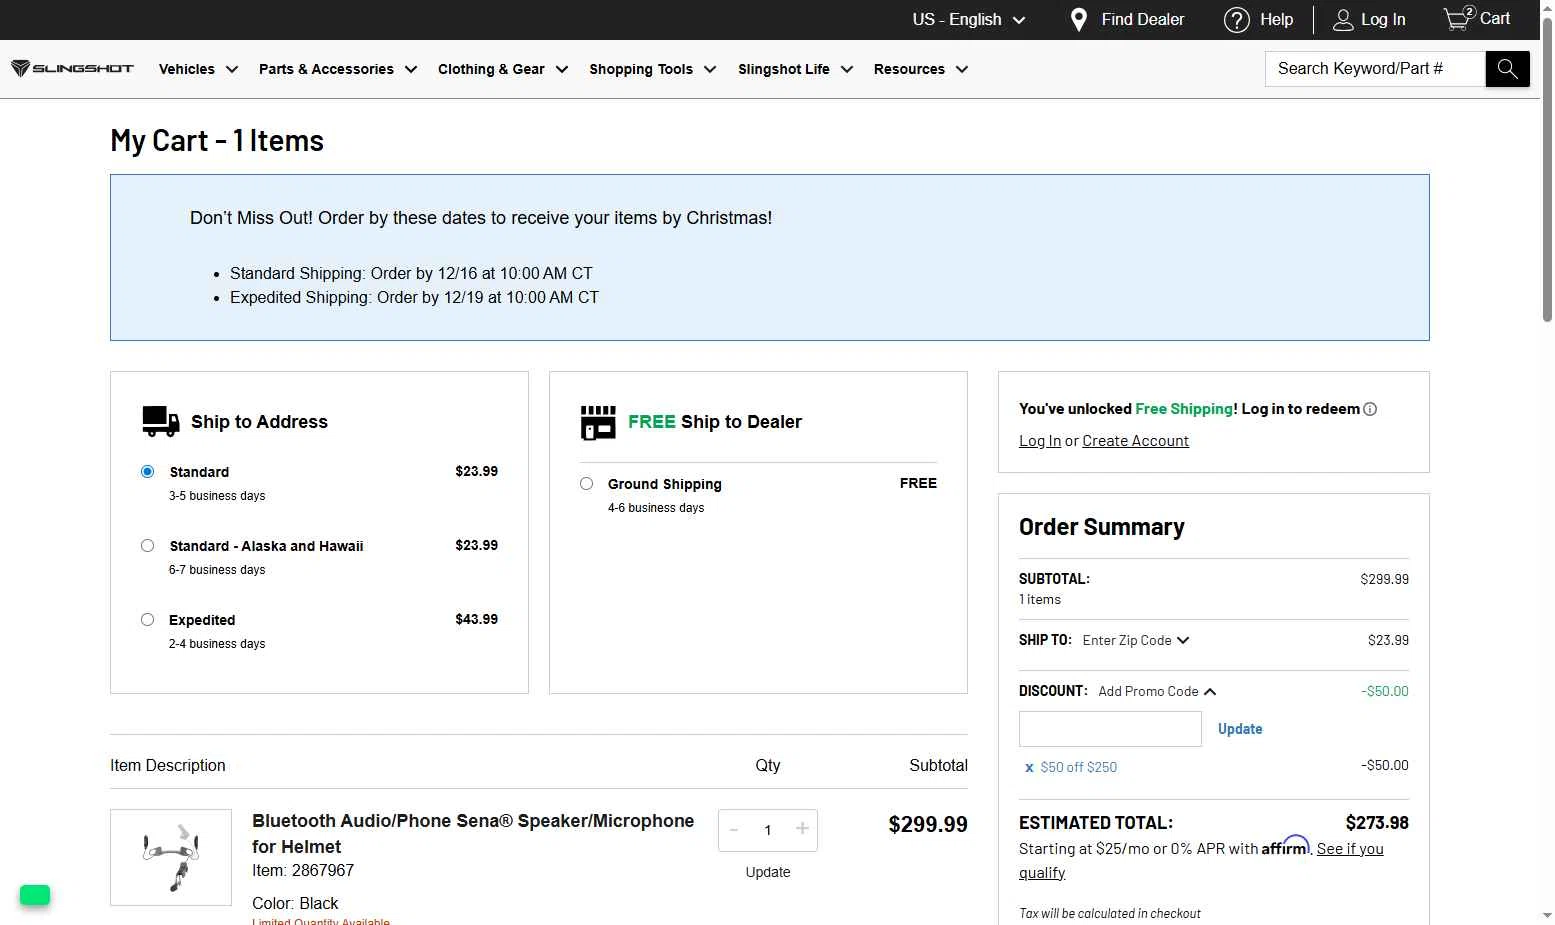Click the Order Summary heading
The image size is (1555, 925).
point(1102,527)
